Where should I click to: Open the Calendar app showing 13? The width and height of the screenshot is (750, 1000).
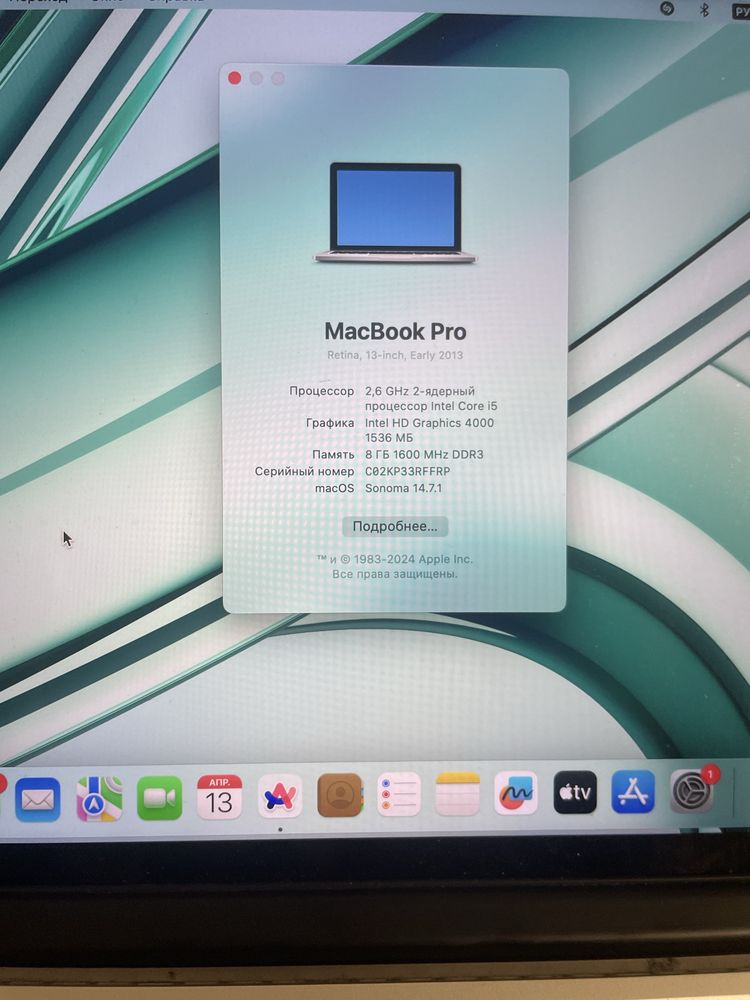219,797
